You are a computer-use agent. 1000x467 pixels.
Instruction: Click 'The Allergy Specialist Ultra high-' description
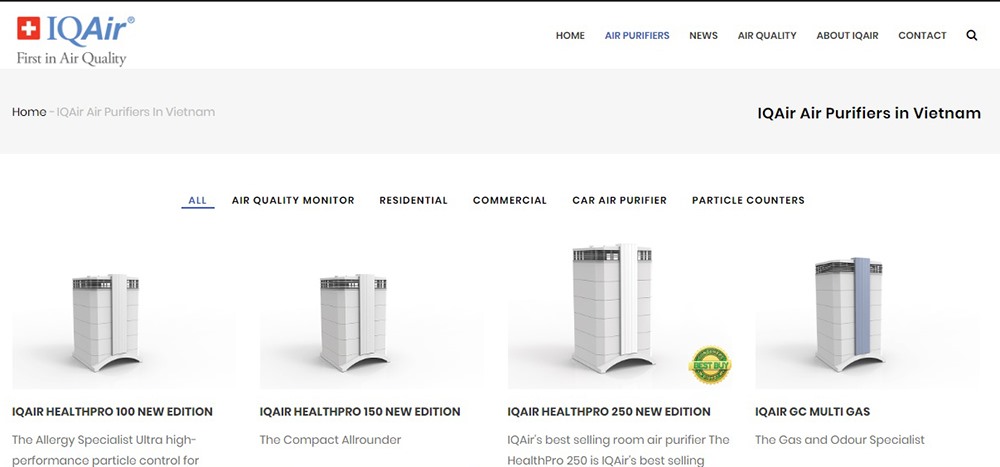tap(104, 440)
